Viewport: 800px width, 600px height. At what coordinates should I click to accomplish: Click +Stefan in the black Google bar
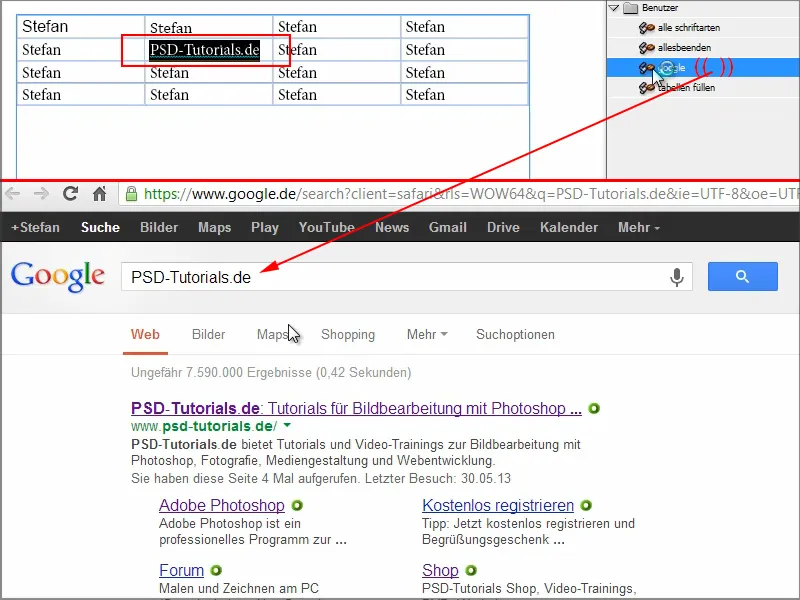[35, 227]
